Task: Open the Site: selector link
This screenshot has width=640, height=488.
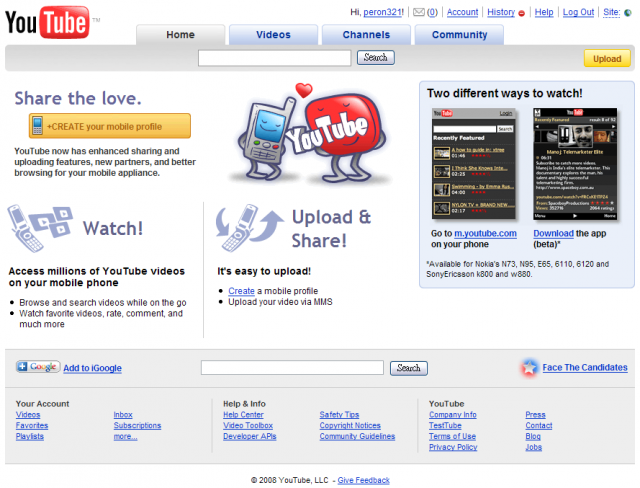Action: (611, 12)
